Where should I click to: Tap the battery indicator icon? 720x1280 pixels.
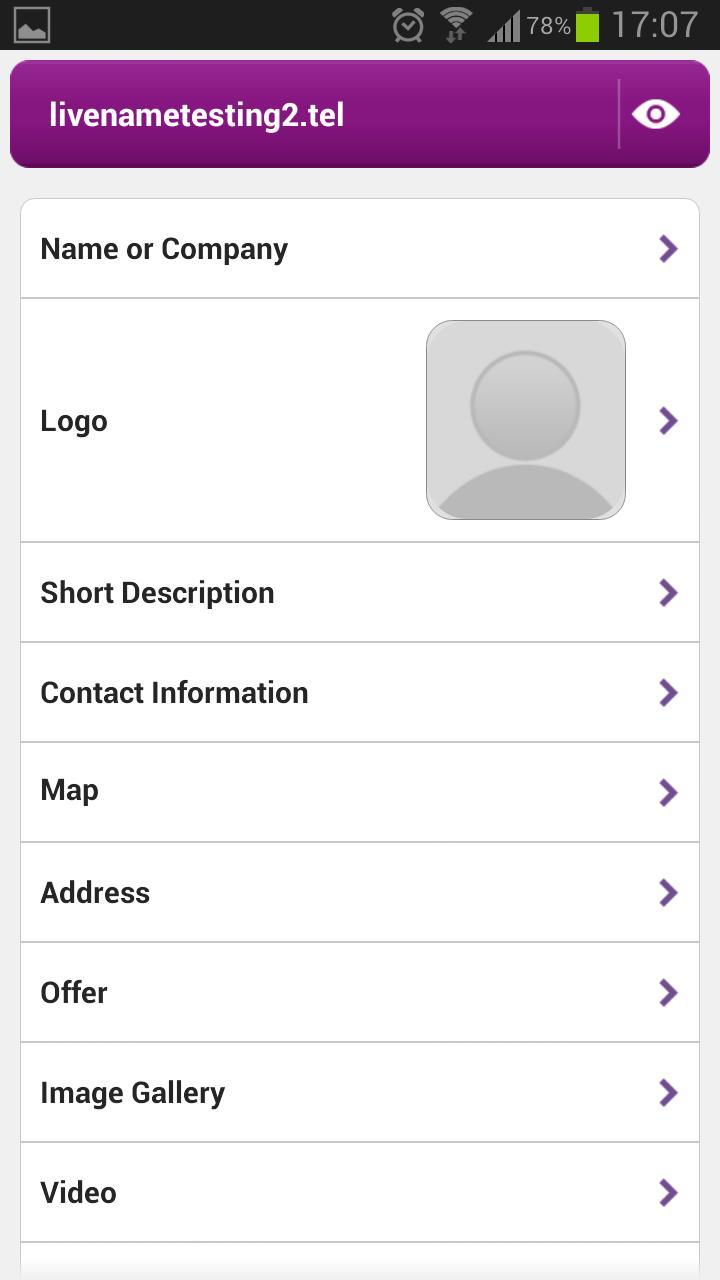tap(587, 25)
